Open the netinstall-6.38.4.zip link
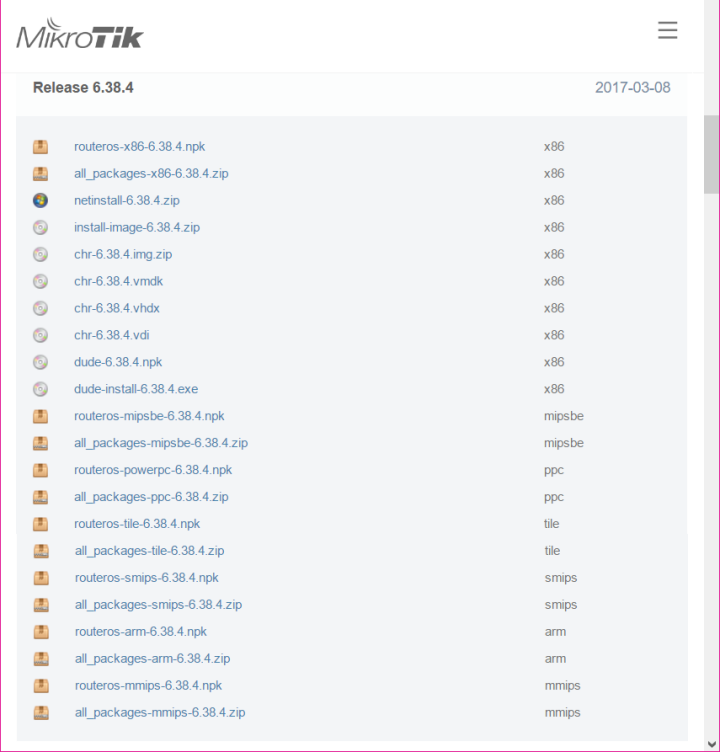 pos(127,200)
